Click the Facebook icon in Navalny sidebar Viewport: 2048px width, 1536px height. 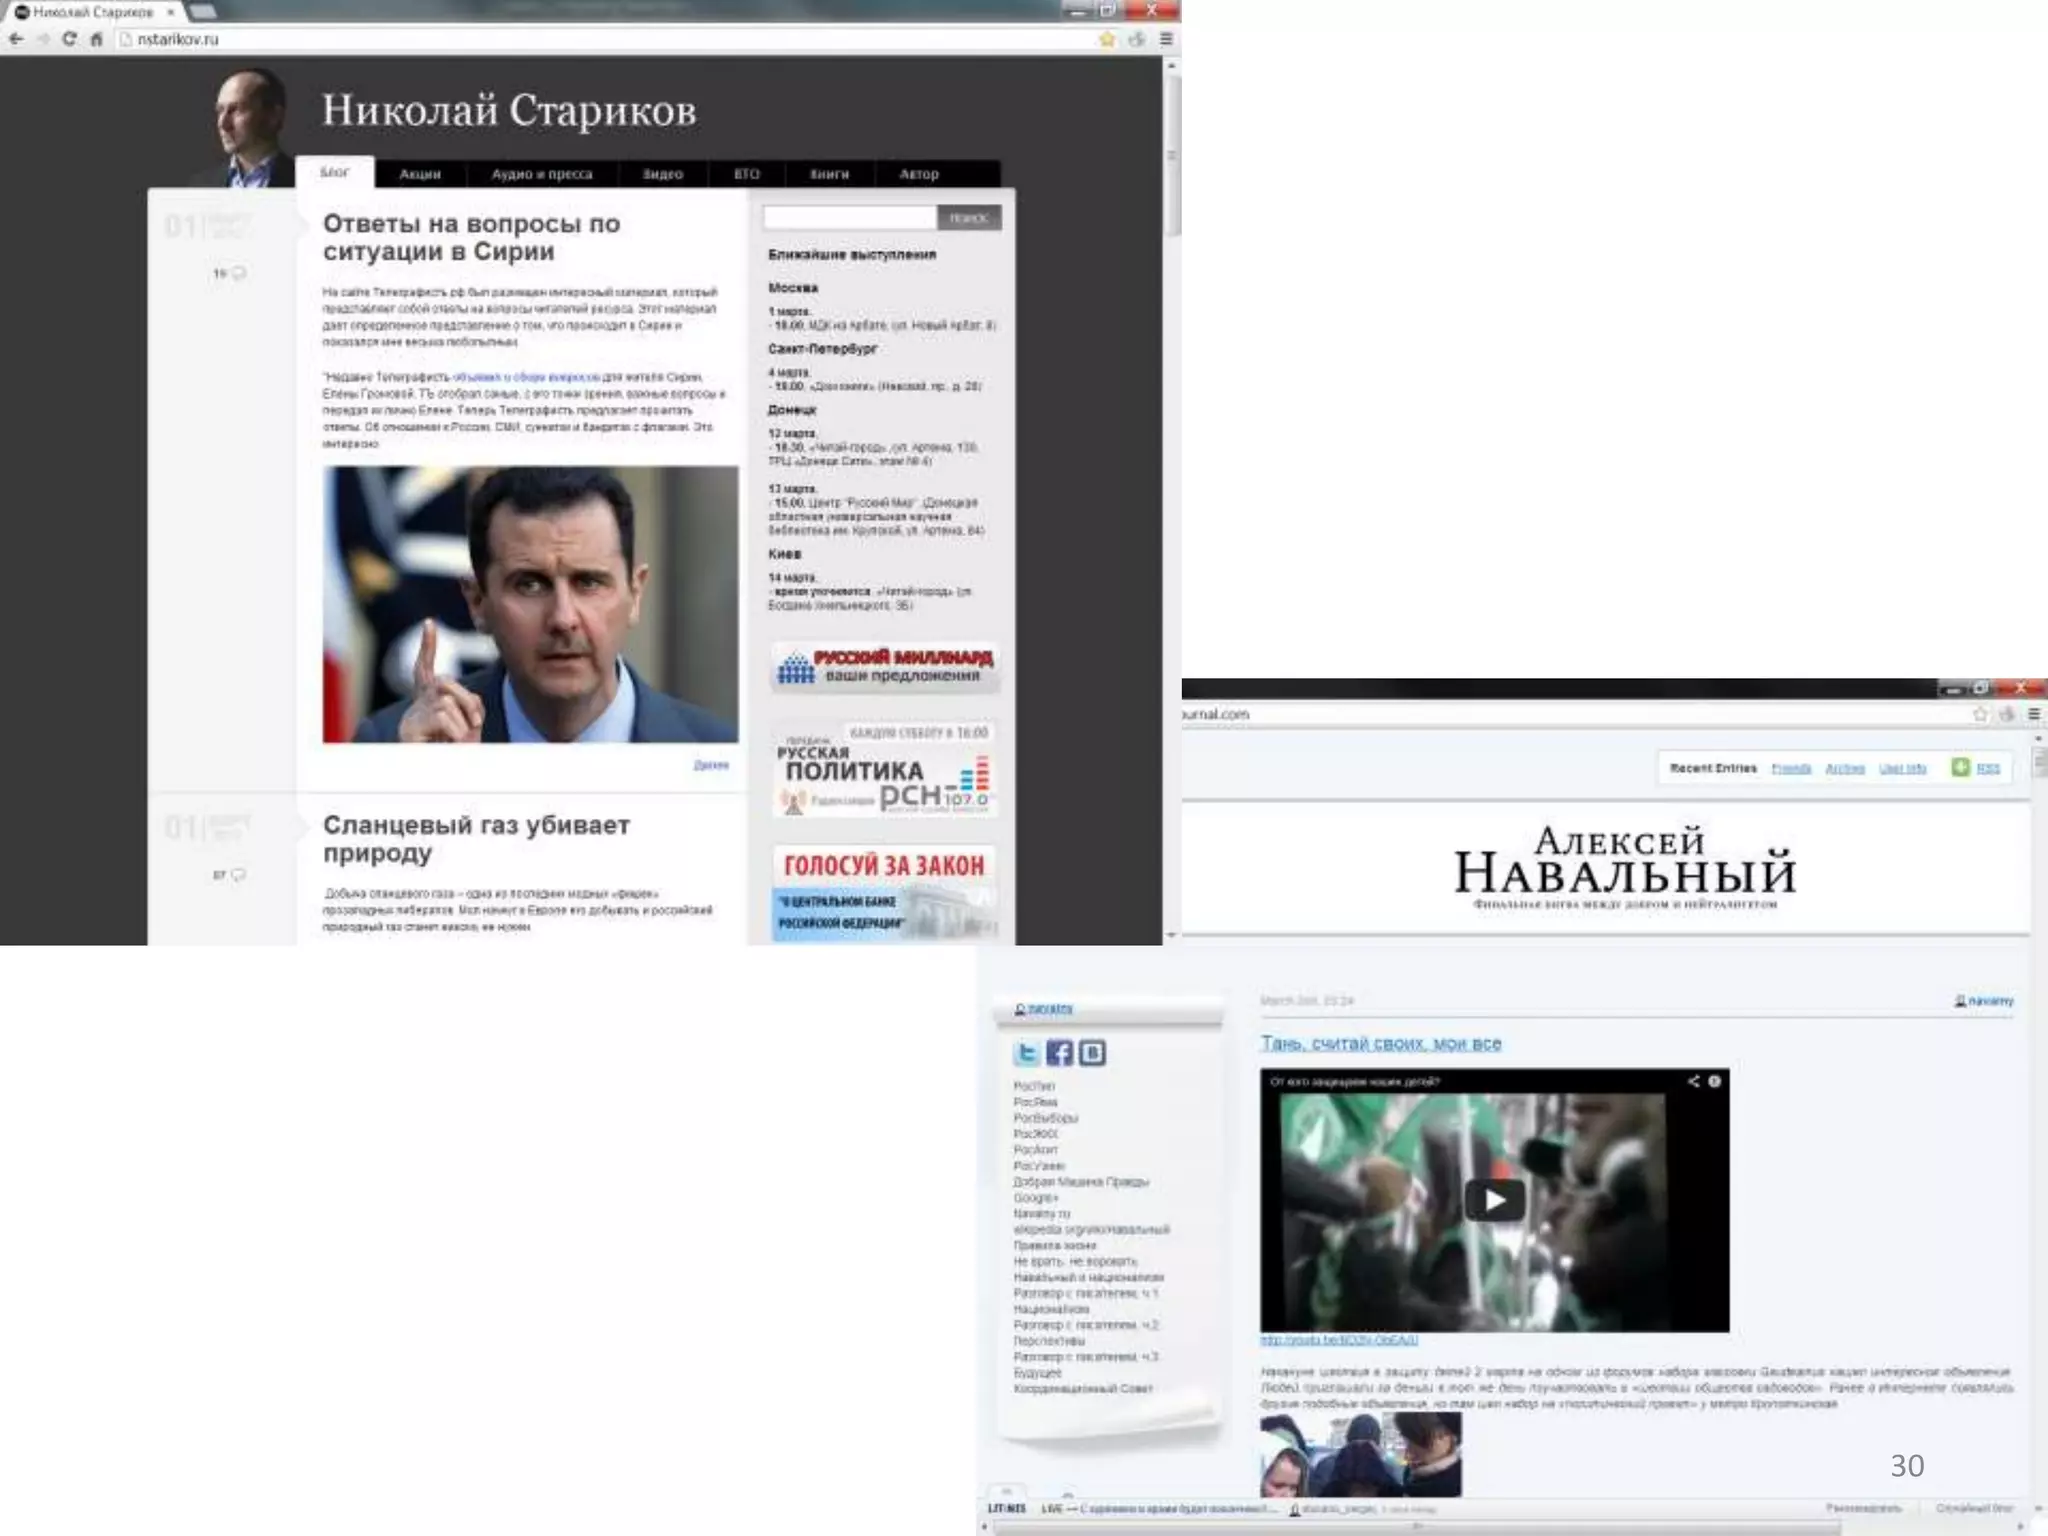pos(1059,1052)
